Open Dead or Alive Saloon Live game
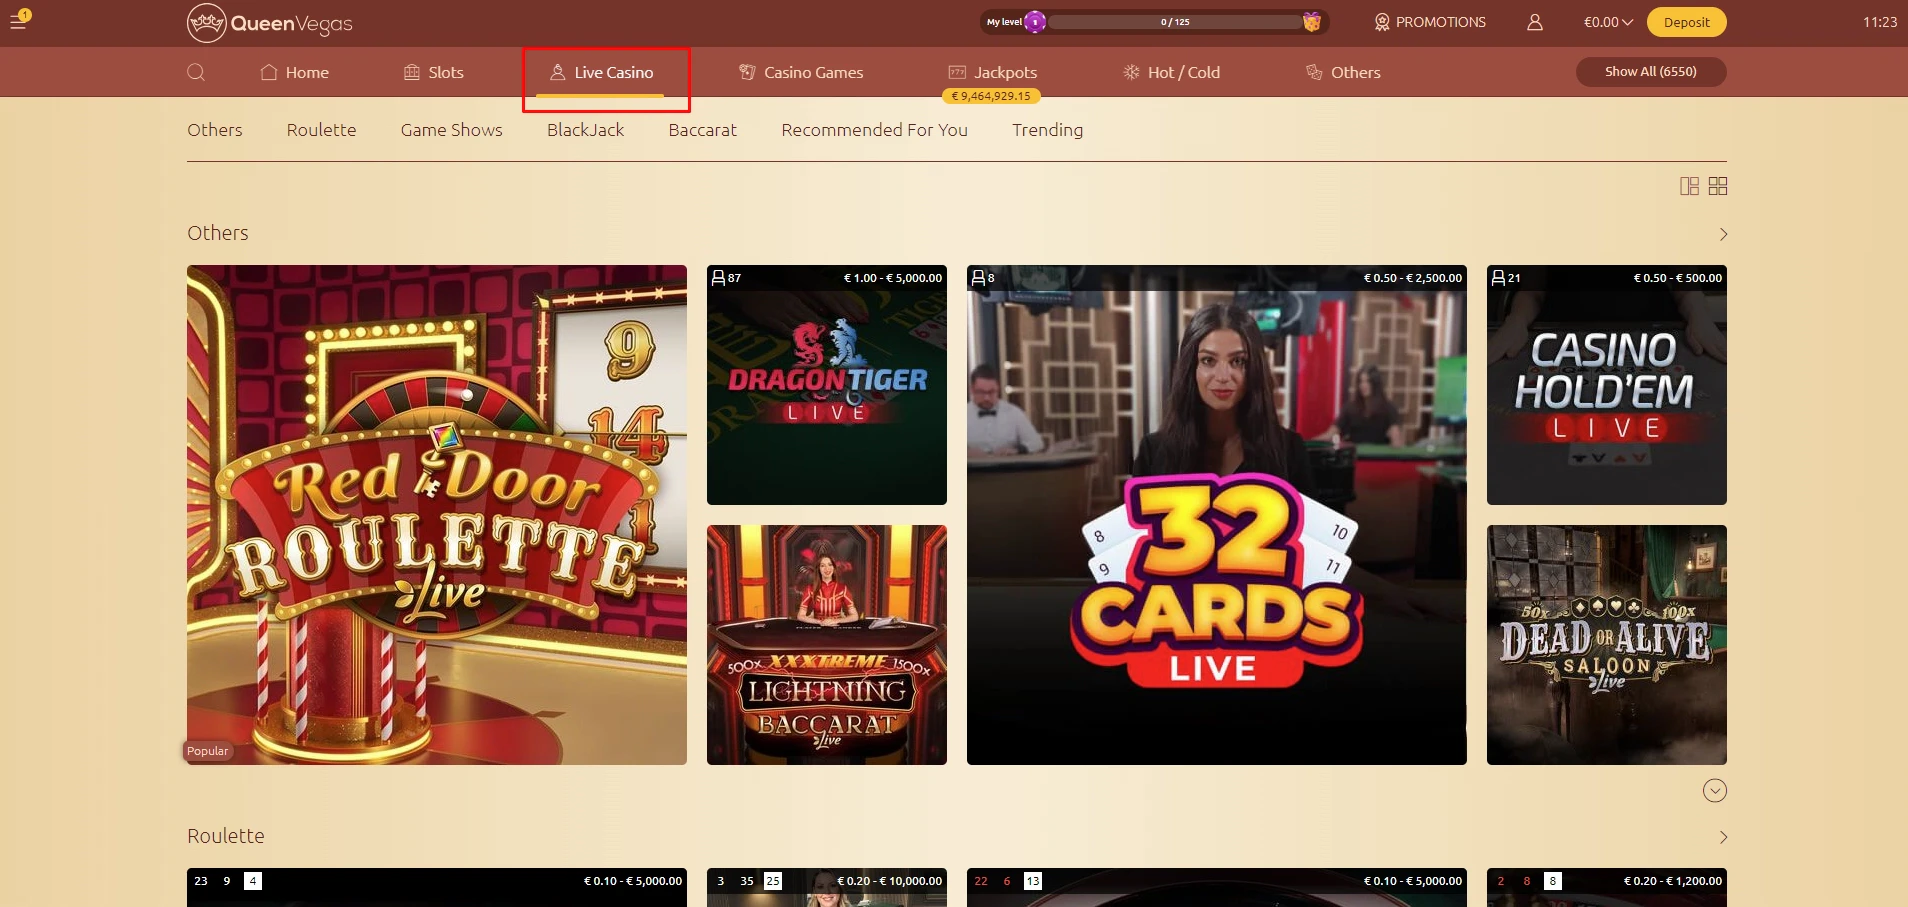 tap(1607, 645)
